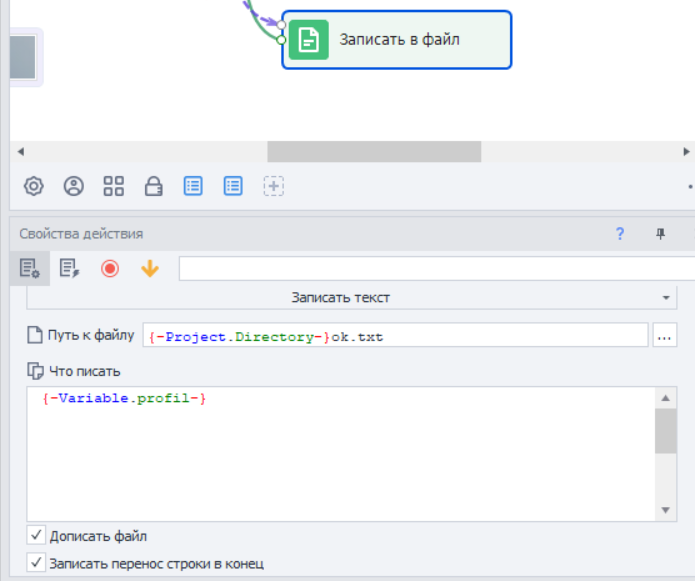Click the '...' browse button for file path

[x=664, y=336]
